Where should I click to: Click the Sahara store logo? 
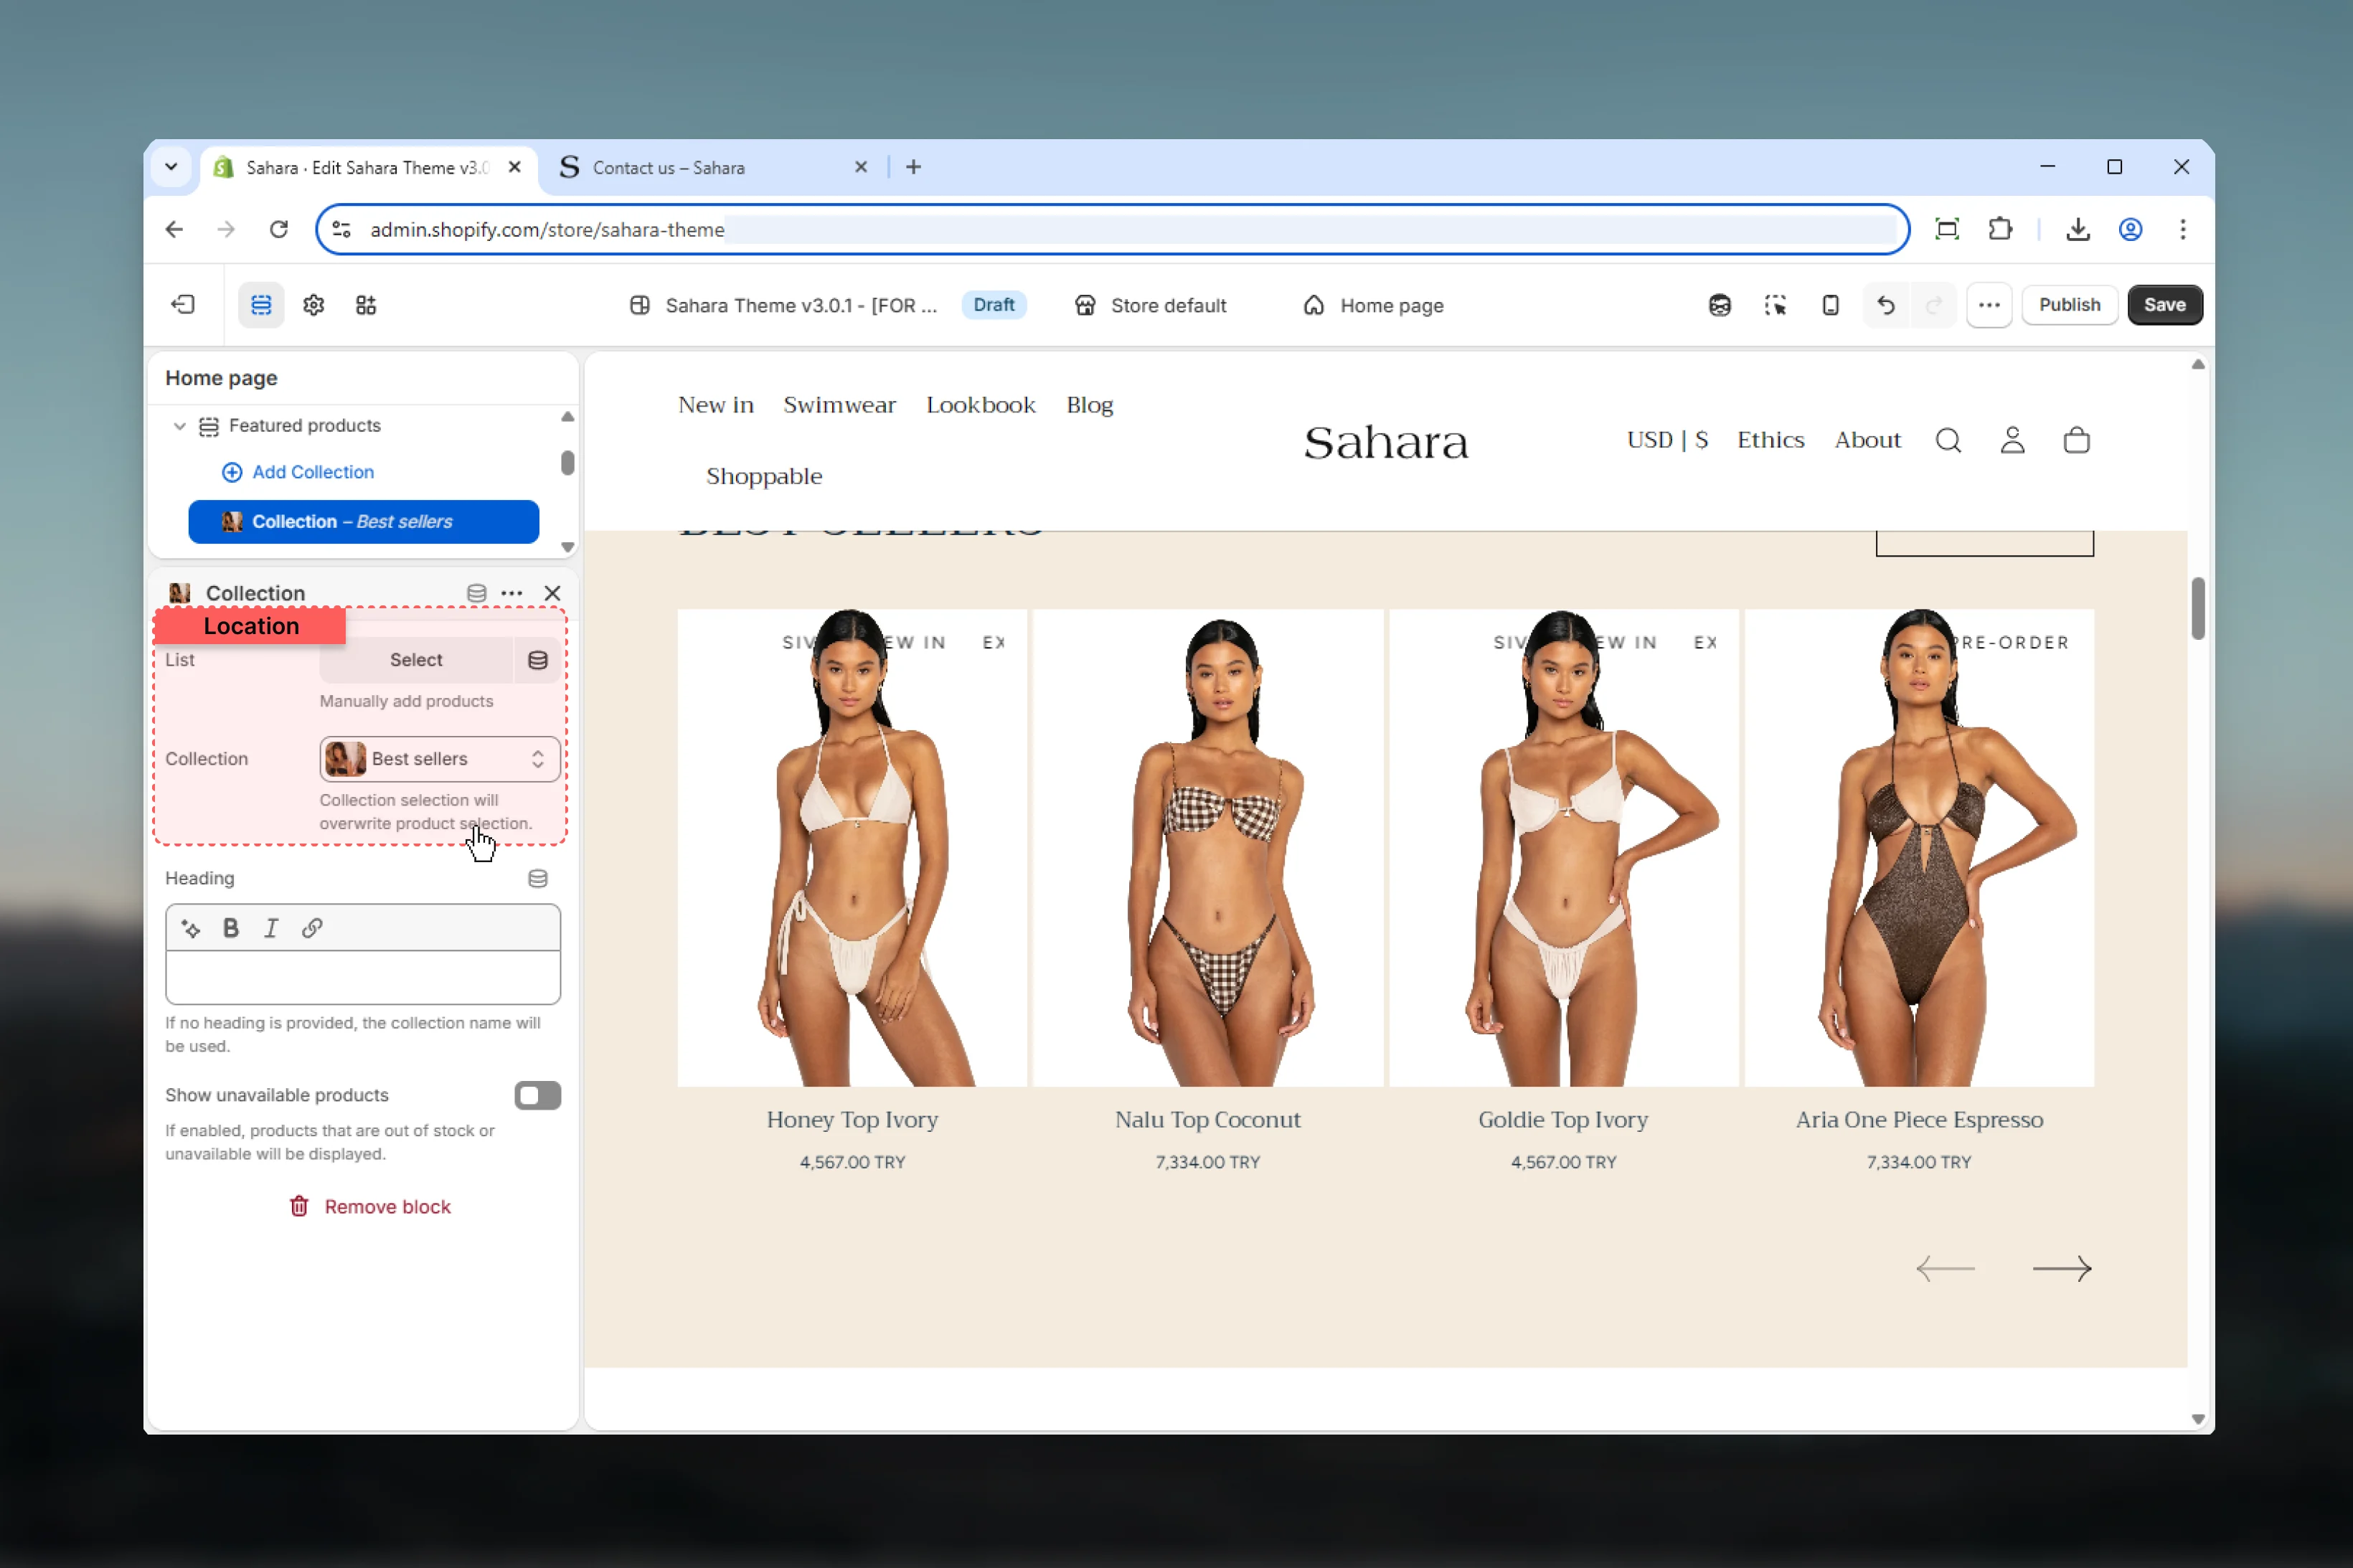(x=1385, y=442)
